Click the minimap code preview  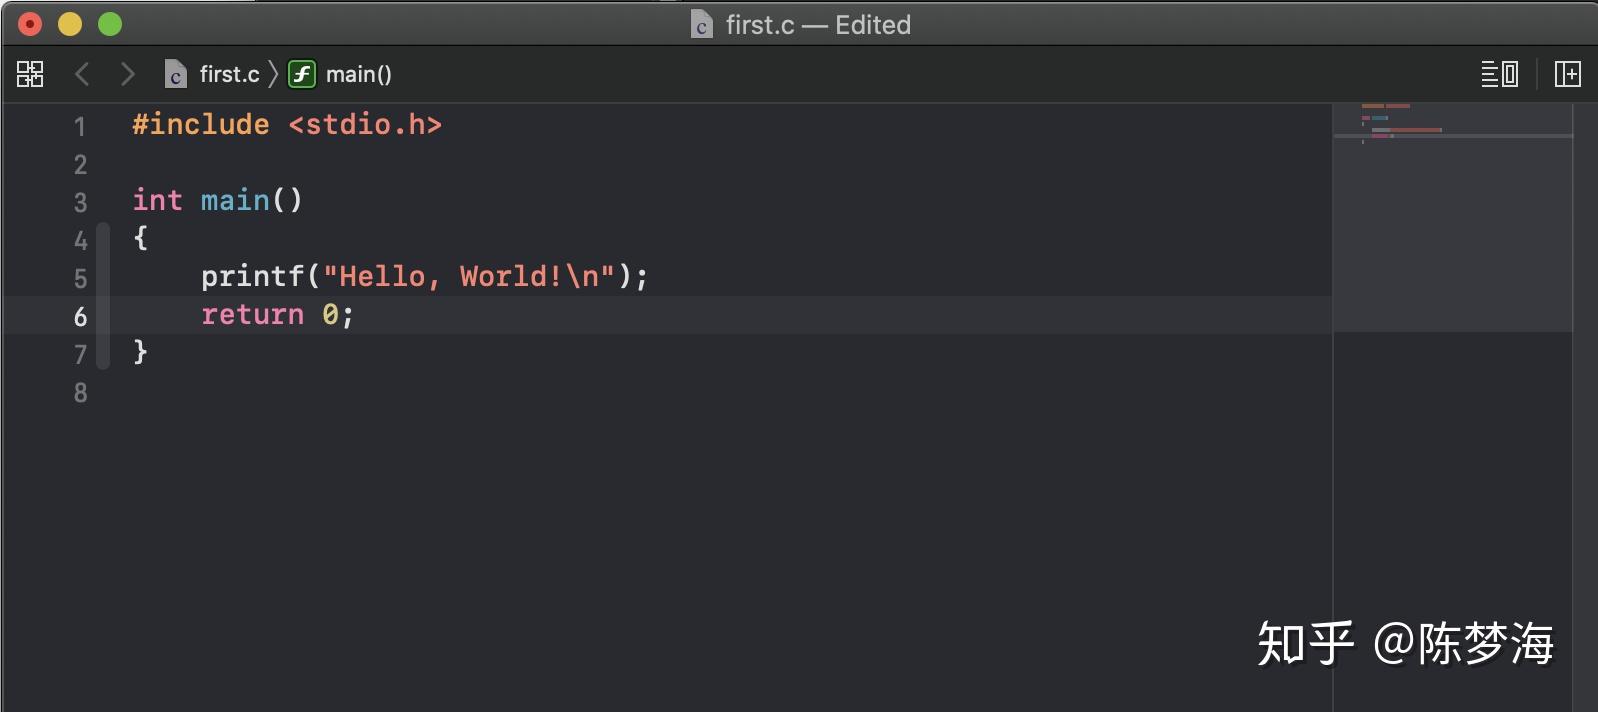(x=1452, y=218)
